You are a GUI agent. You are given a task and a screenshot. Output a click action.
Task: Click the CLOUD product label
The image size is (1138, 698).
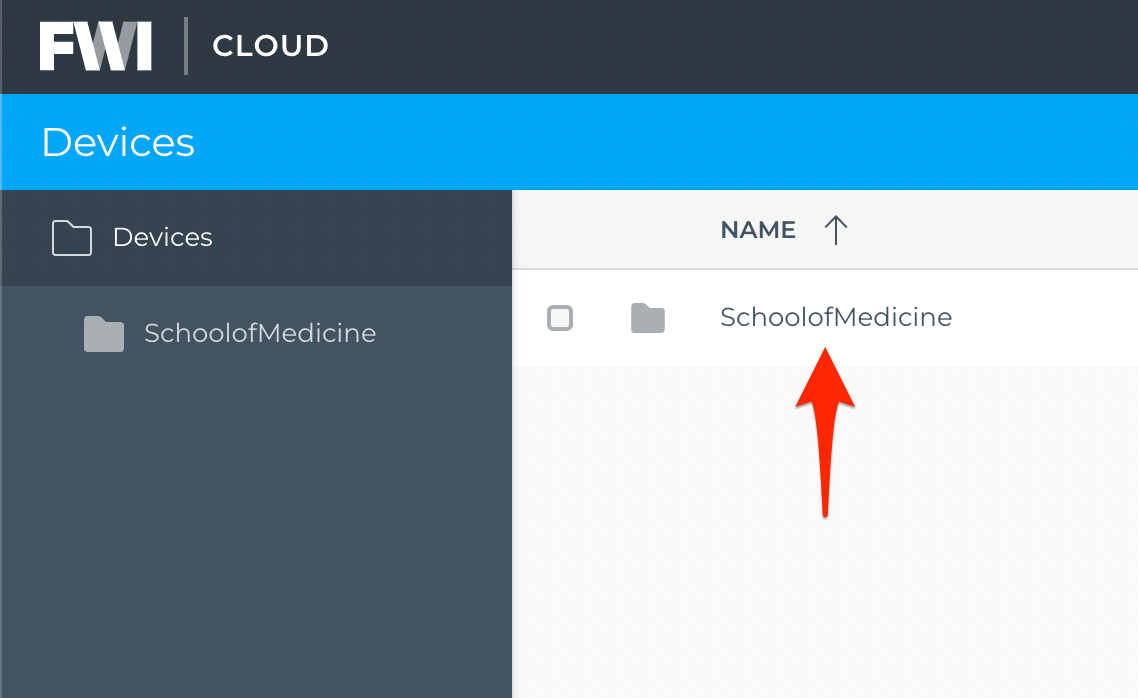point(270,46)
